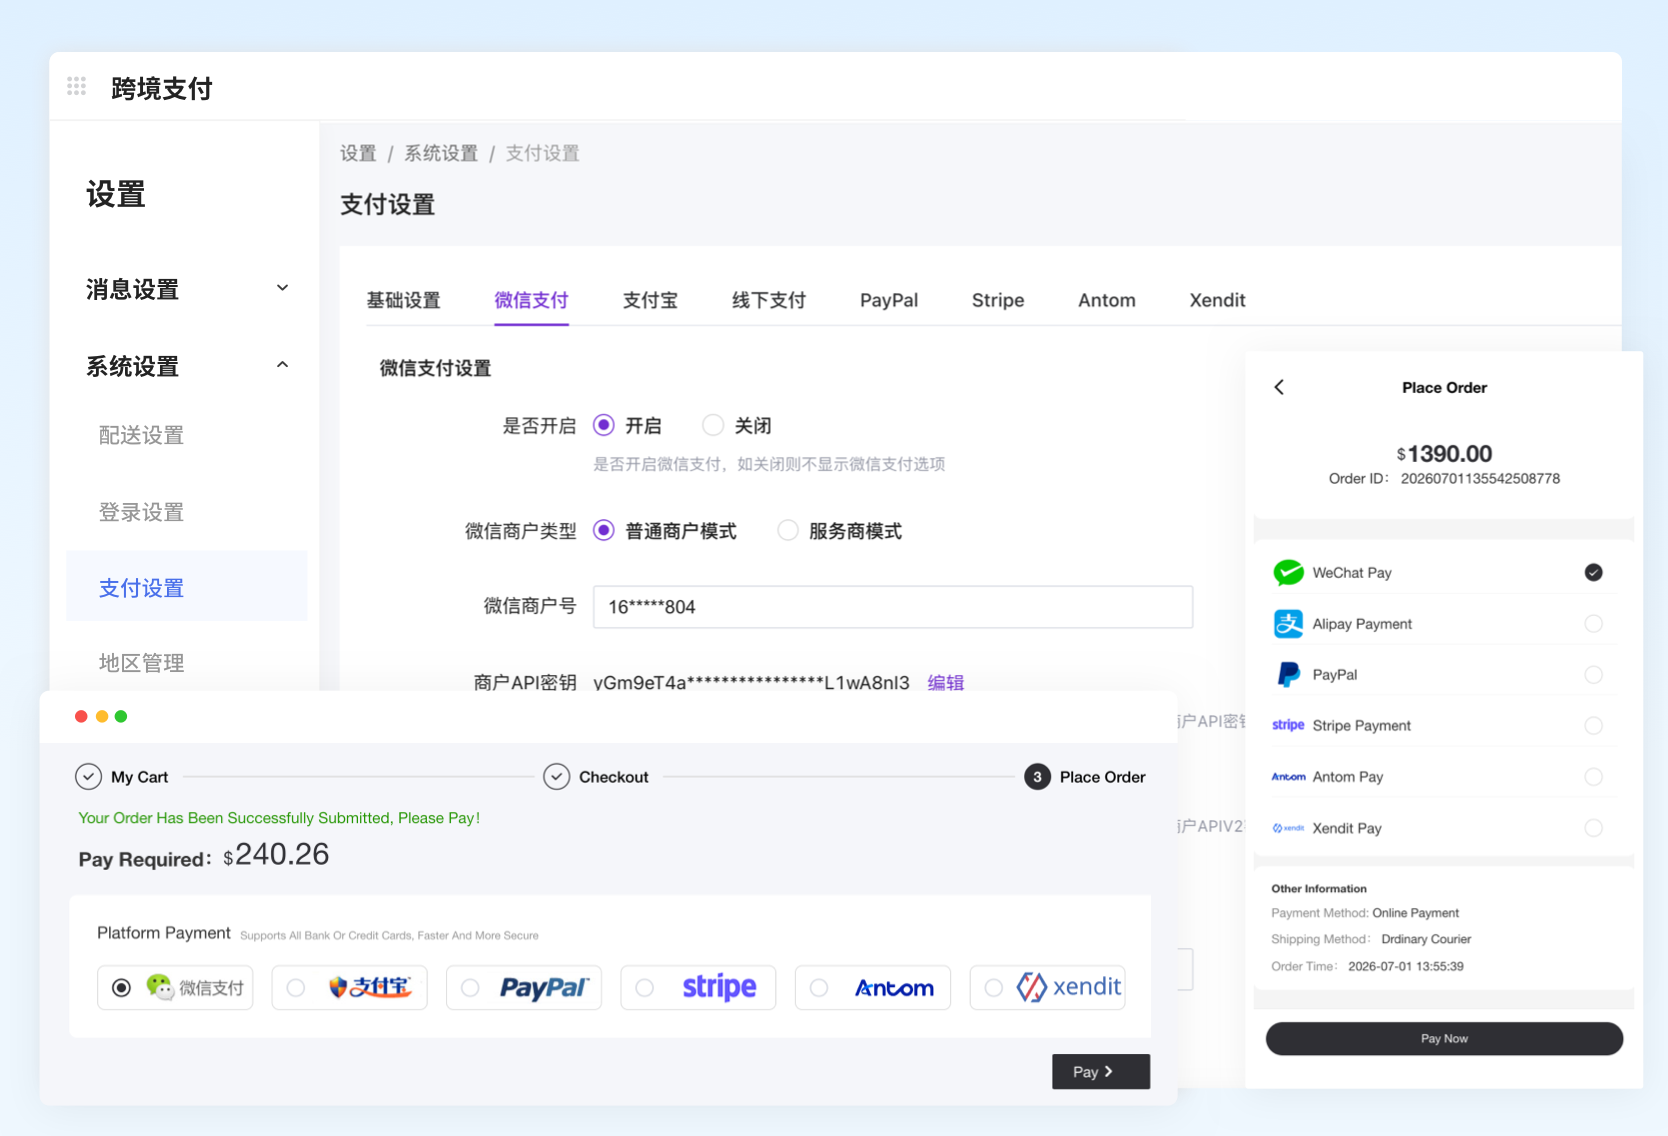Click the 支付宝 logo in Platform Payment
The height and width of the screenshot is (1136, 1668).
tap(370, 987)
